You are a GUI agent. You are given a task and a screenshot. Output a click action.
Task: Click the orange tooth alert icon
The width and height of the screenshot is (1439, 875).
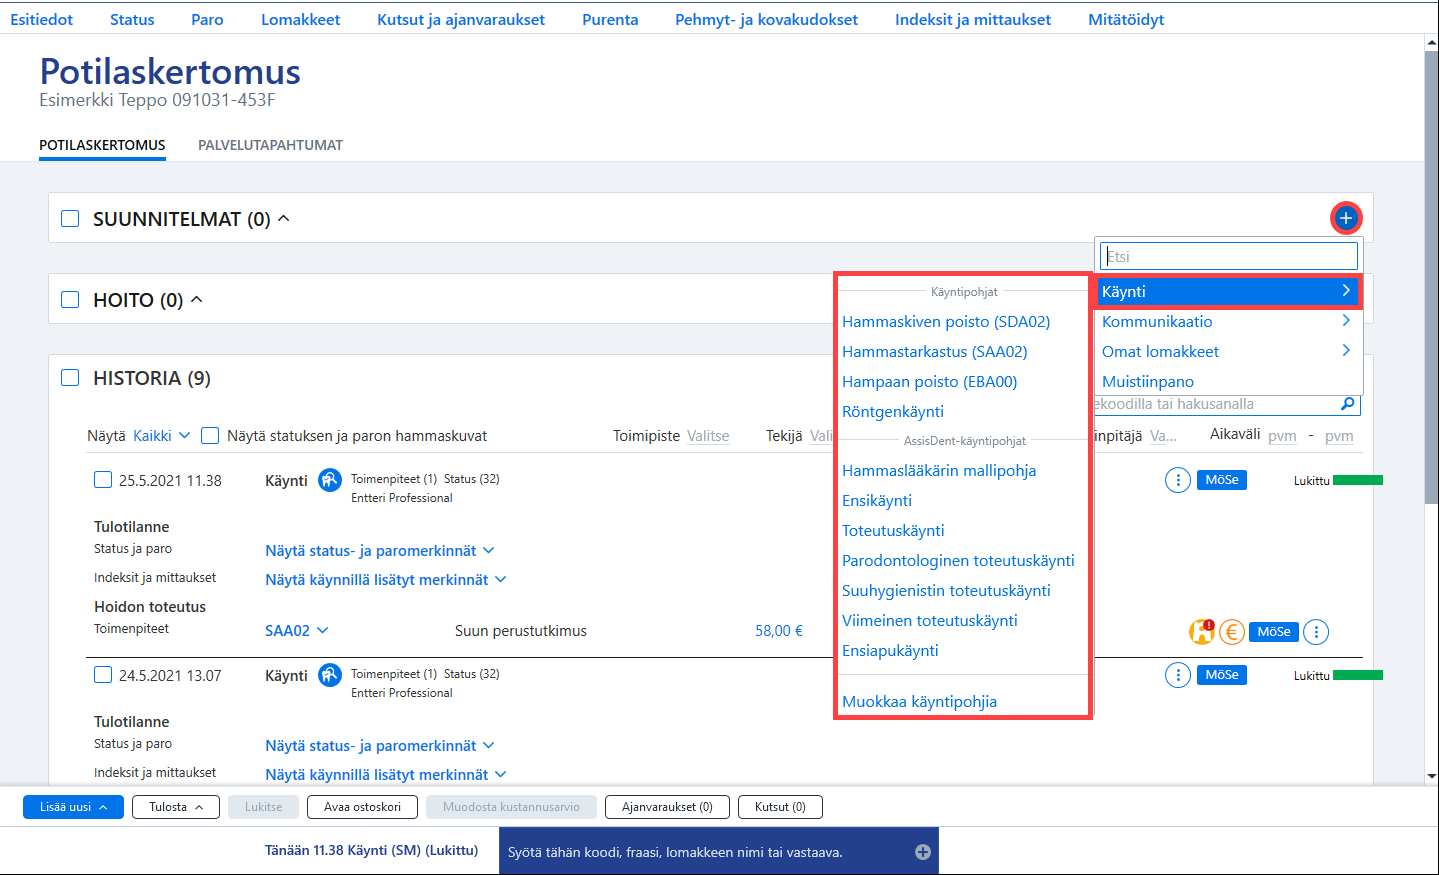point(1202,631)
